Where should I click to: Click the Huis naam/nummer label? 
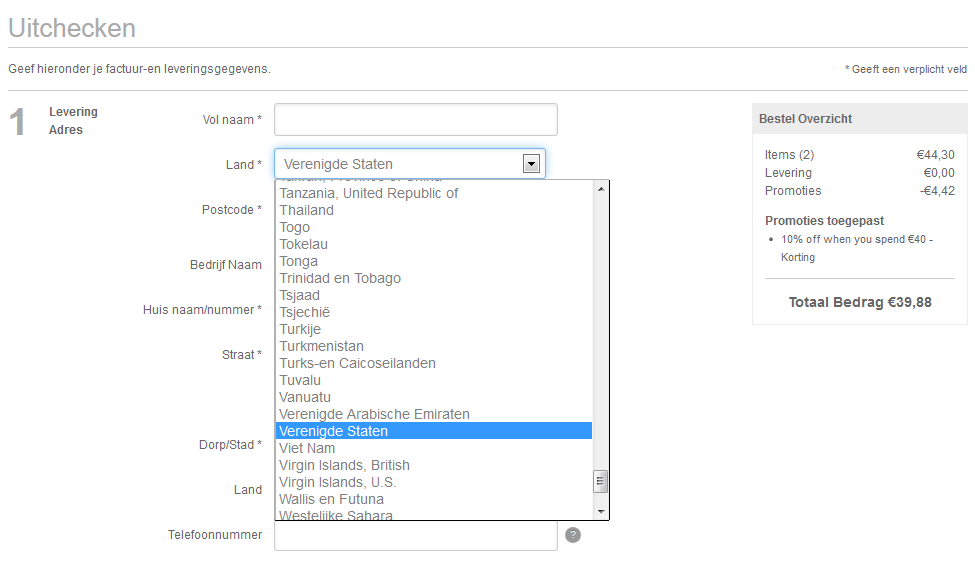(x=202, y=310)
